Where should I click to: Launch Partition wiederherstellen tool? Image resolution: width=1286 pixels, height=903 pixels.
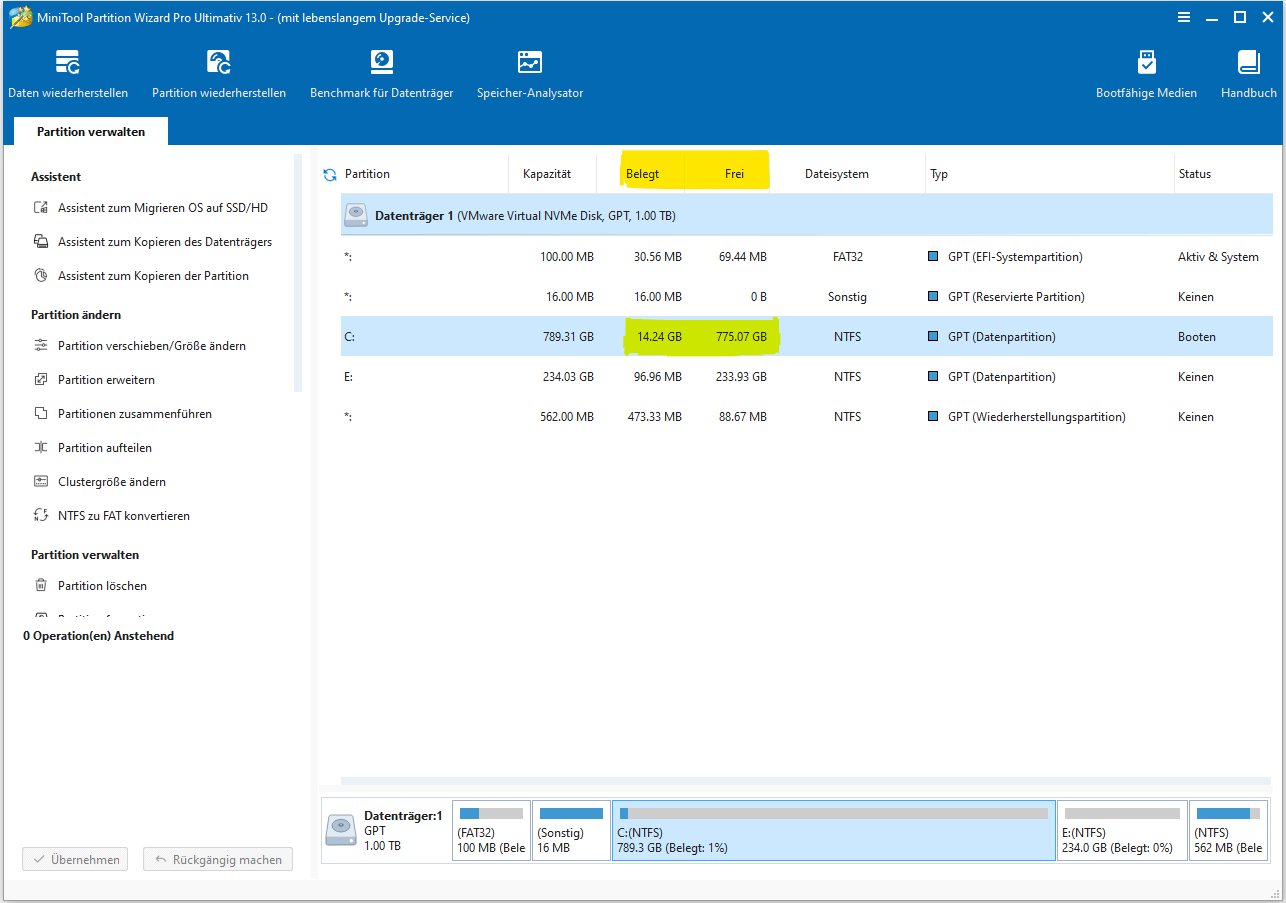(x=219, y=74)
